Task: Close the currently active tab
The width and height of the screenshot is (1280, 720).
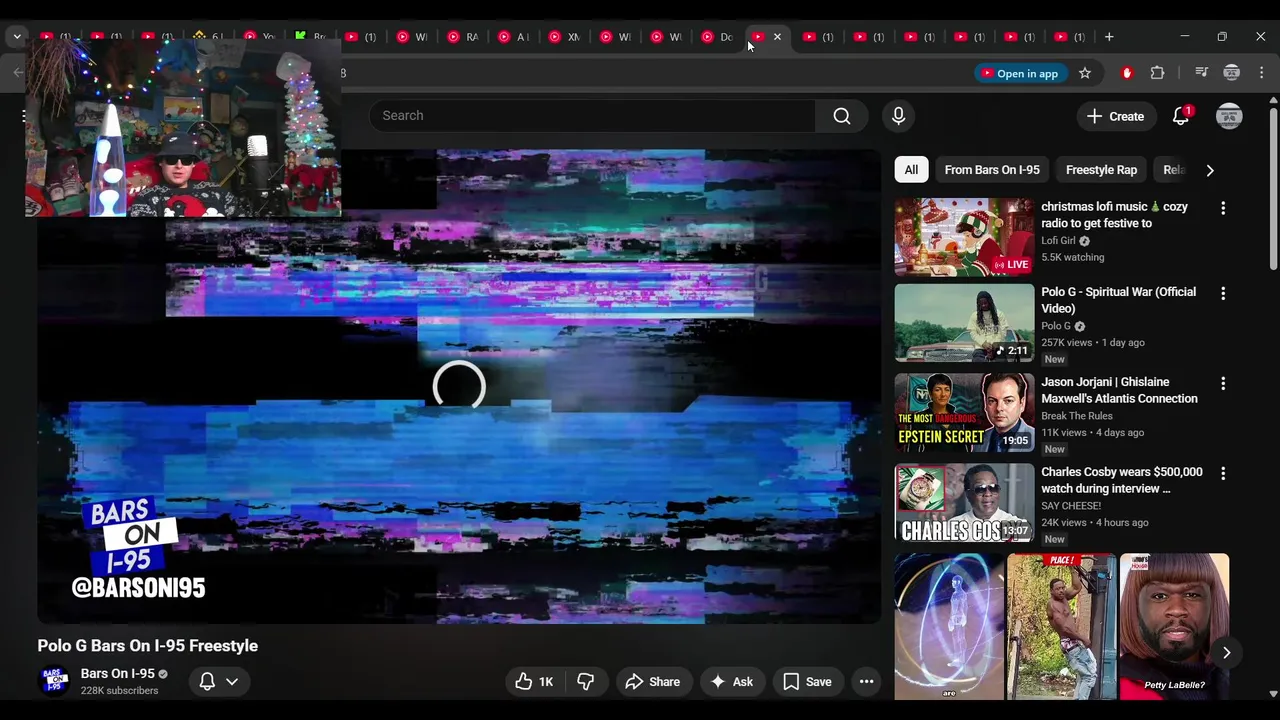Action: tap(777, 37)
